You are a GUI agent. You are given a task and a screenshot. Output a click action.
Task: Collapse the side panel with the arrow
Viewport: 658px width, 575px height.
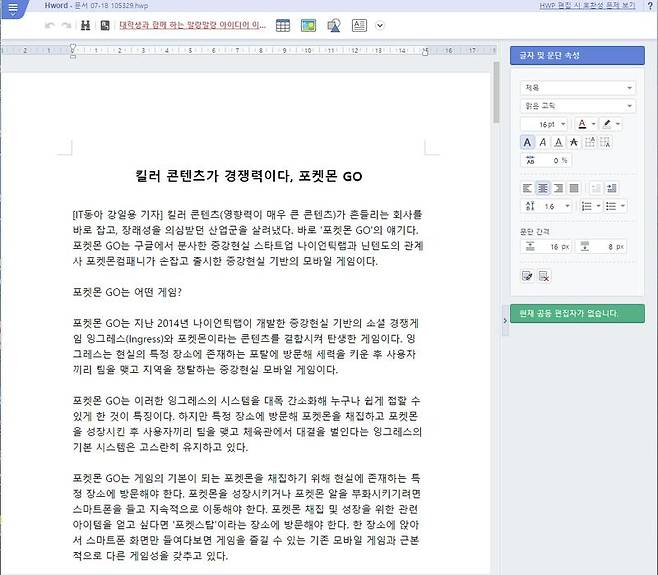pyautogui.click(x=505, y=321)
